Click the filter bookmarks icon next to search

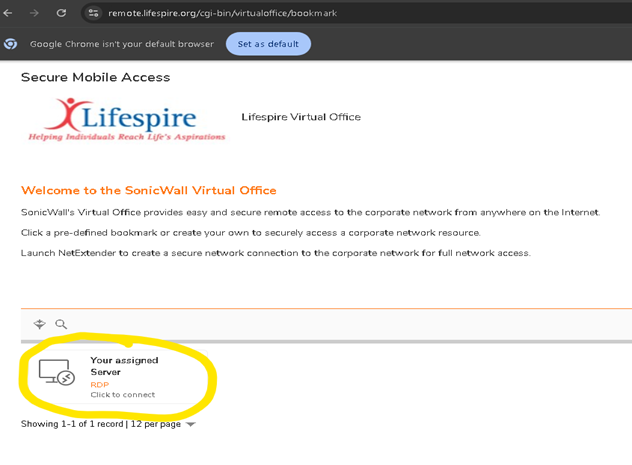click(40, 324)
